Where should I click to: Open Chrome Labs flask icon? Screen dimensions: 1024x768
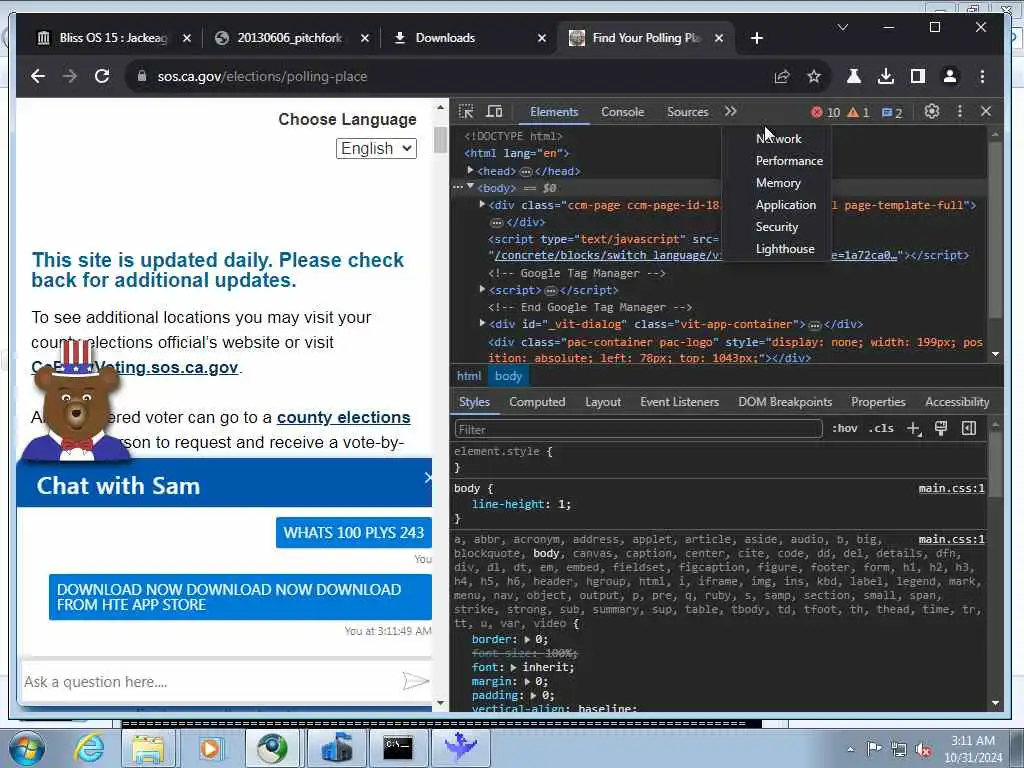point(854,76)
